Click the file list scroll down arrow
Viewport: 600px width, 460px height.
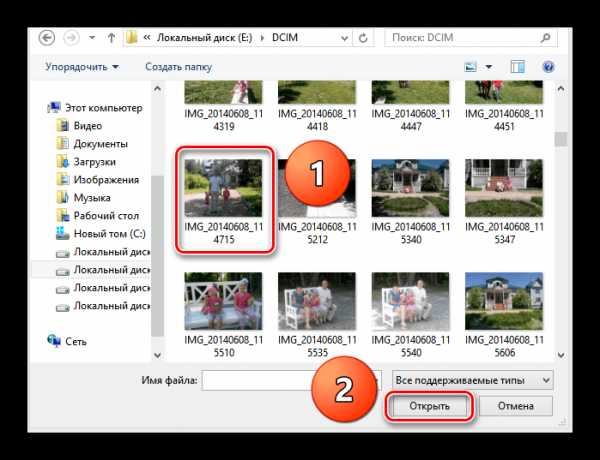561,355
